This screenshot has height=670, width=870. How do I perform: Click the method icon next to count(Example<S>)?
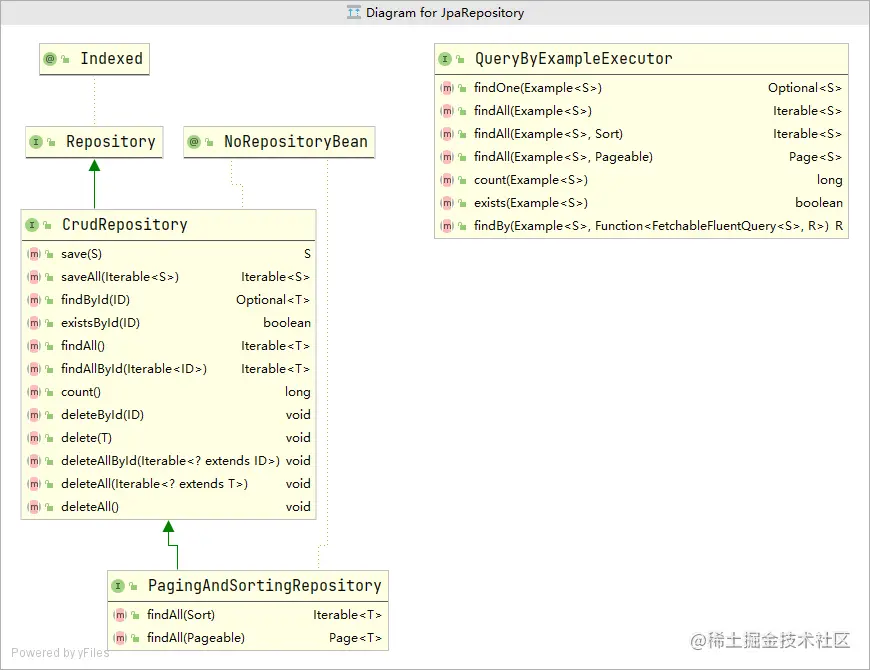(x=447, y=180)
